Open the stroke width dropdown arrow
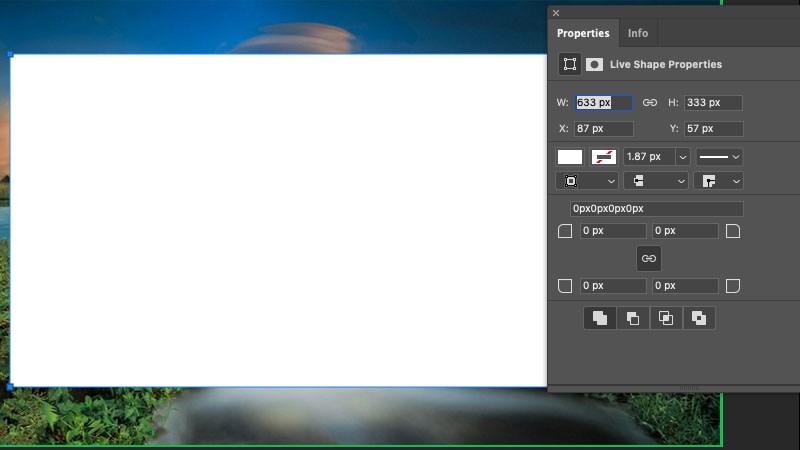Screen dimensions: 800x450 (682, 157)
